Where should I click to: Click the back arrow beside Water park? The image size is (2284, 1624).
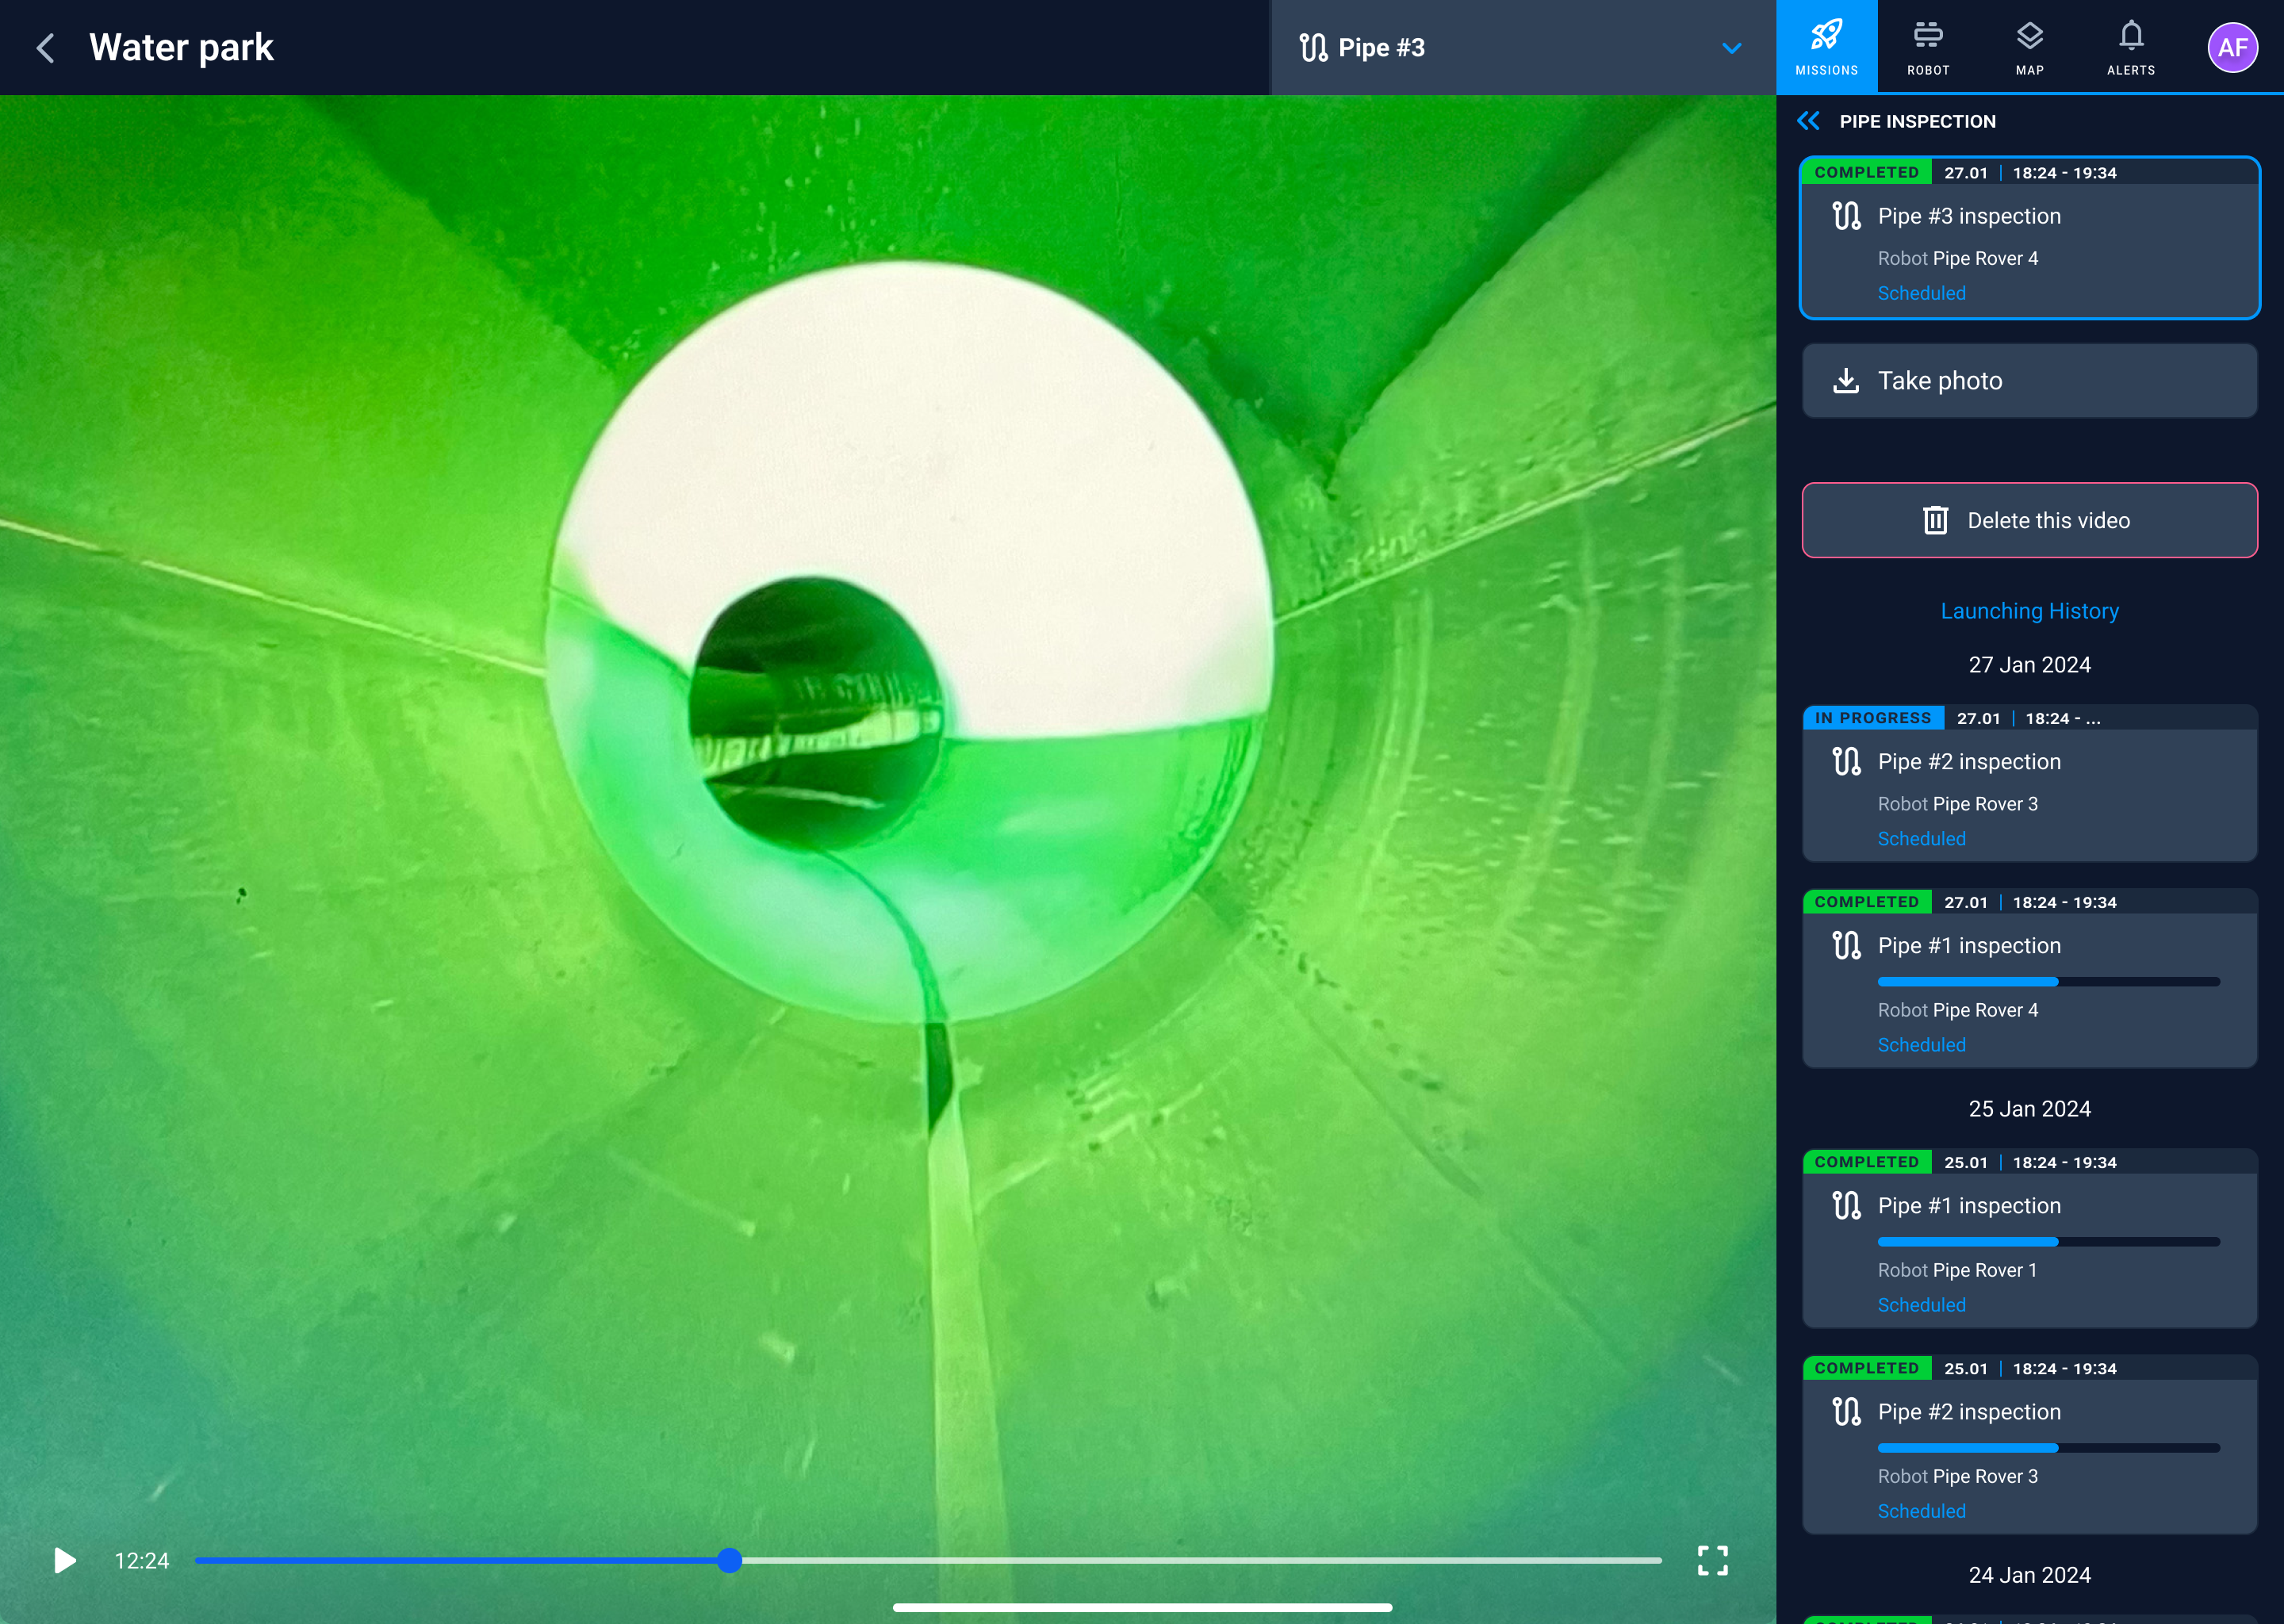click(x=46, y=47)
